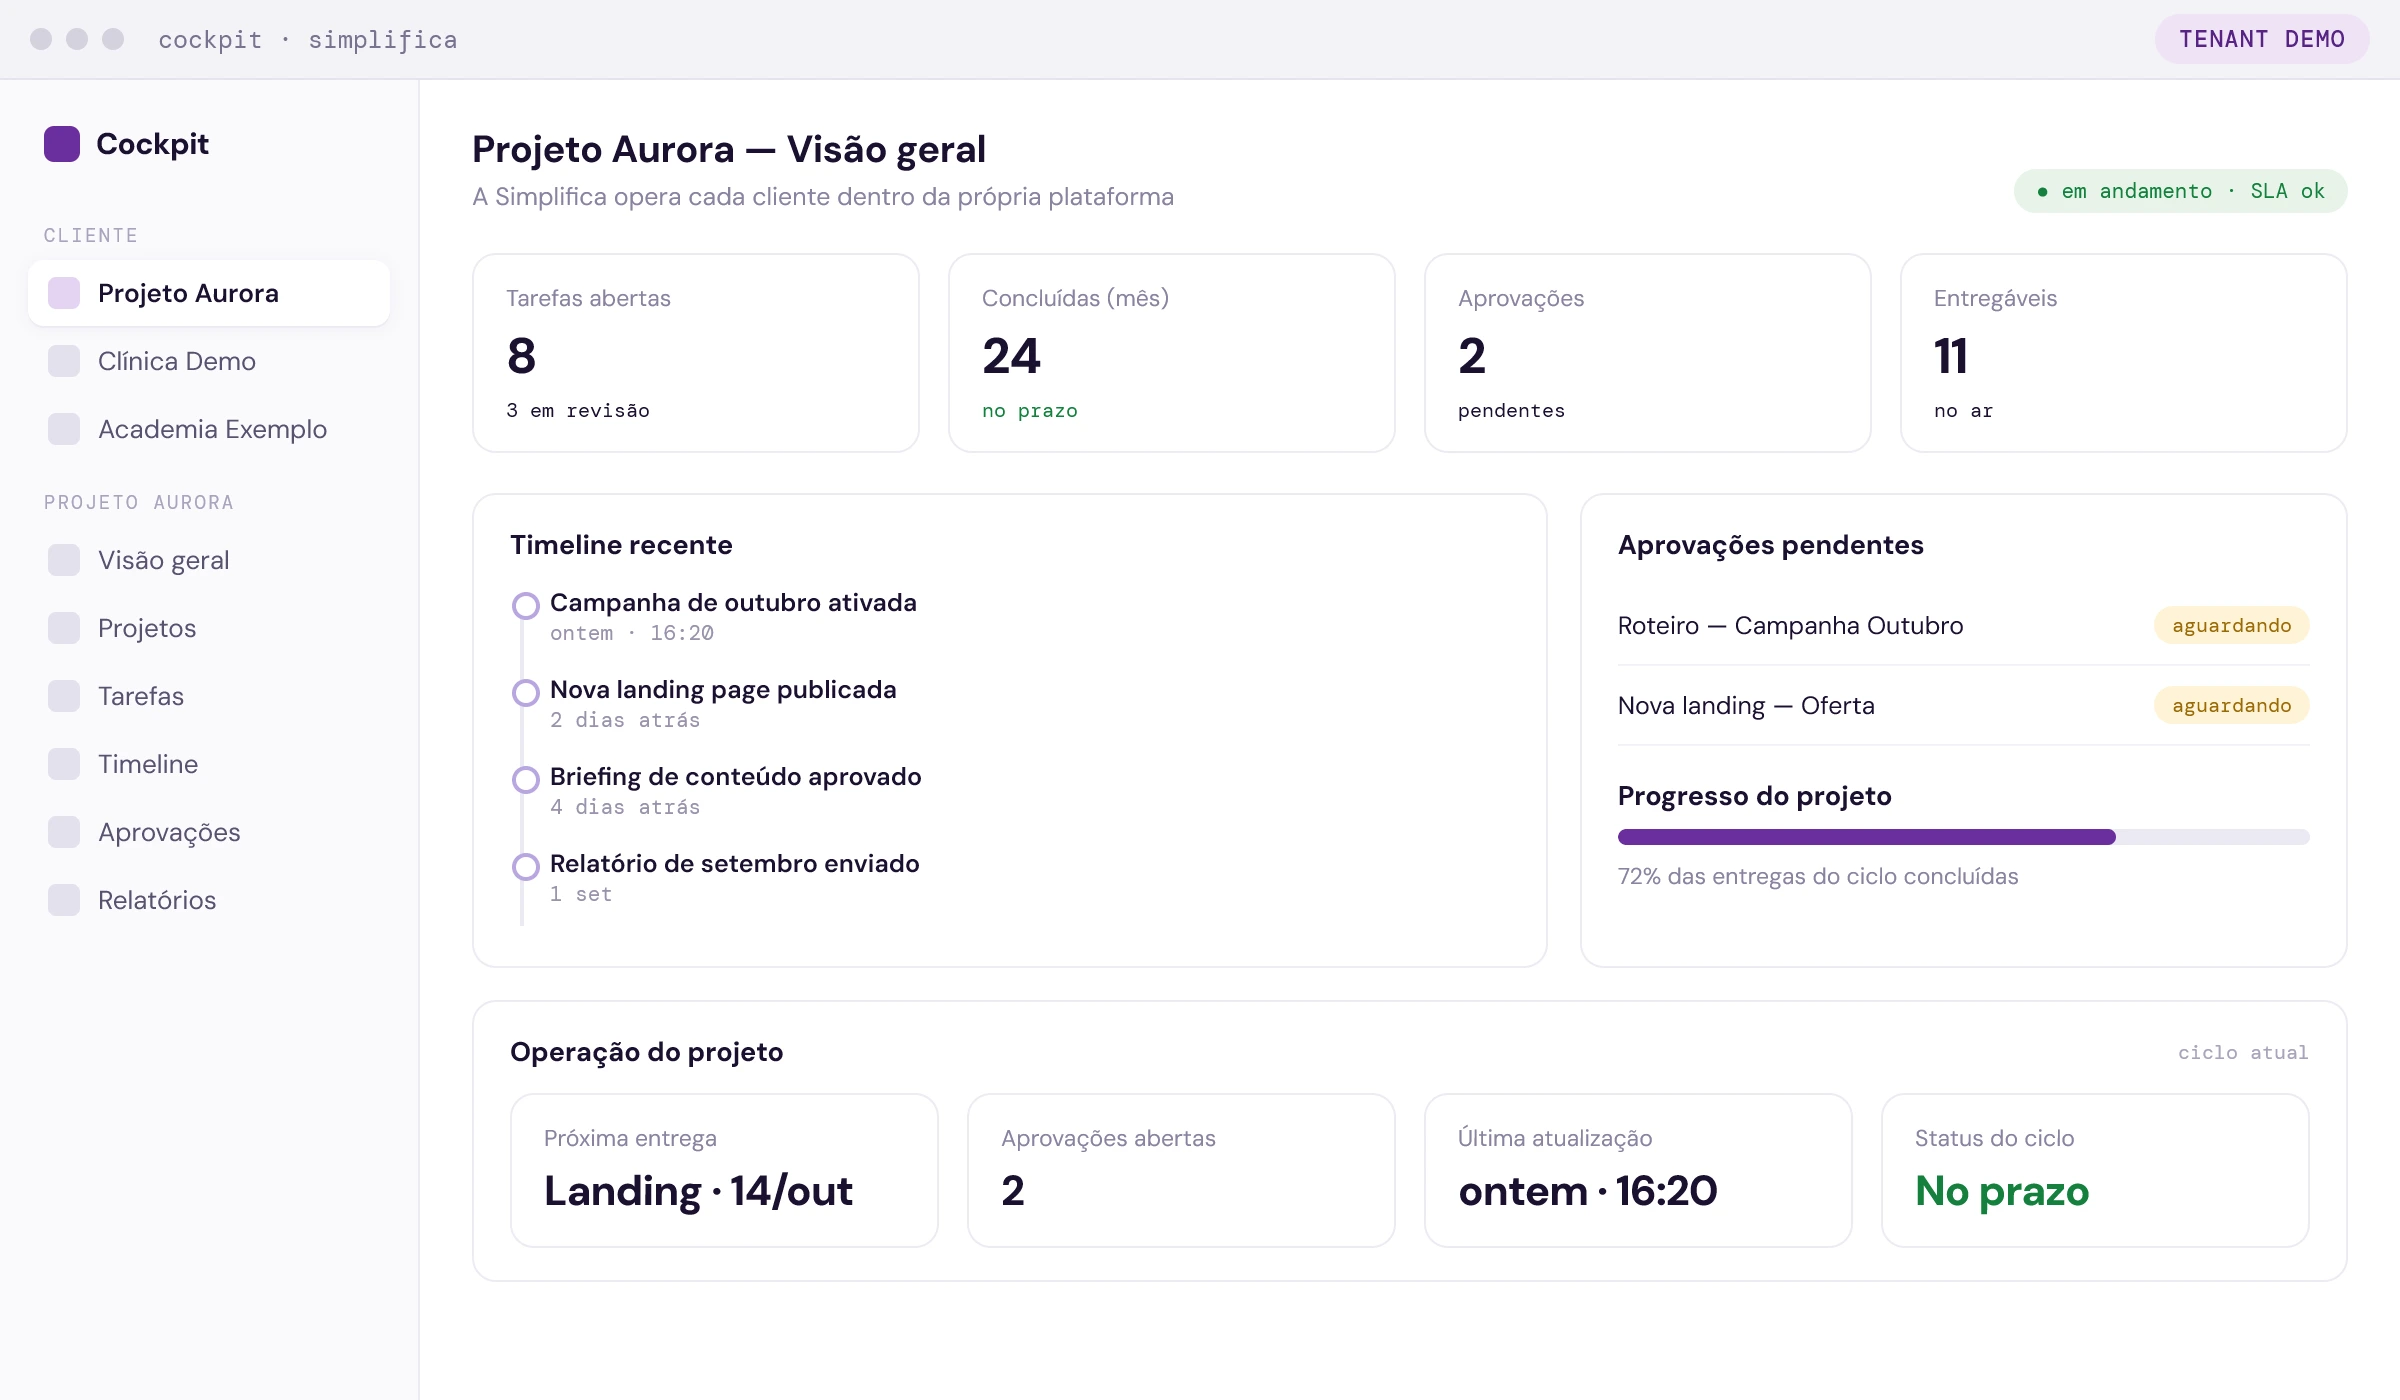Switch to Academia Exemplo client

tap(209, 429)
